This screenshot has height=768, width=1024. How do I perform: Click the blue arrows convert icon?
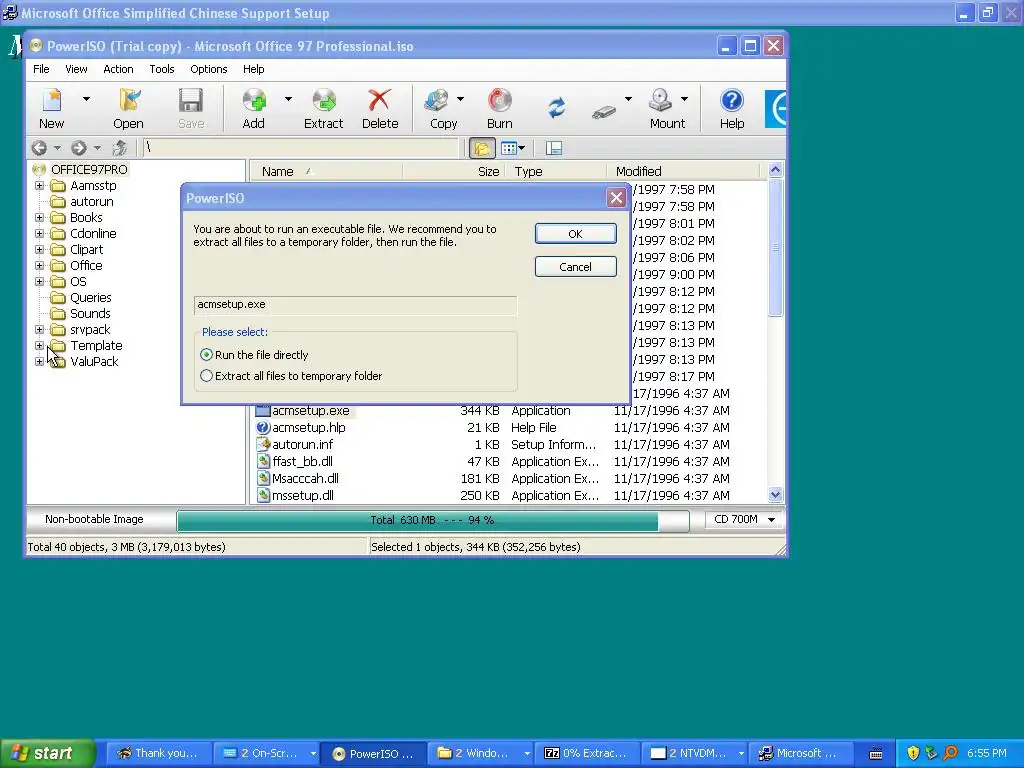point(556,108)
